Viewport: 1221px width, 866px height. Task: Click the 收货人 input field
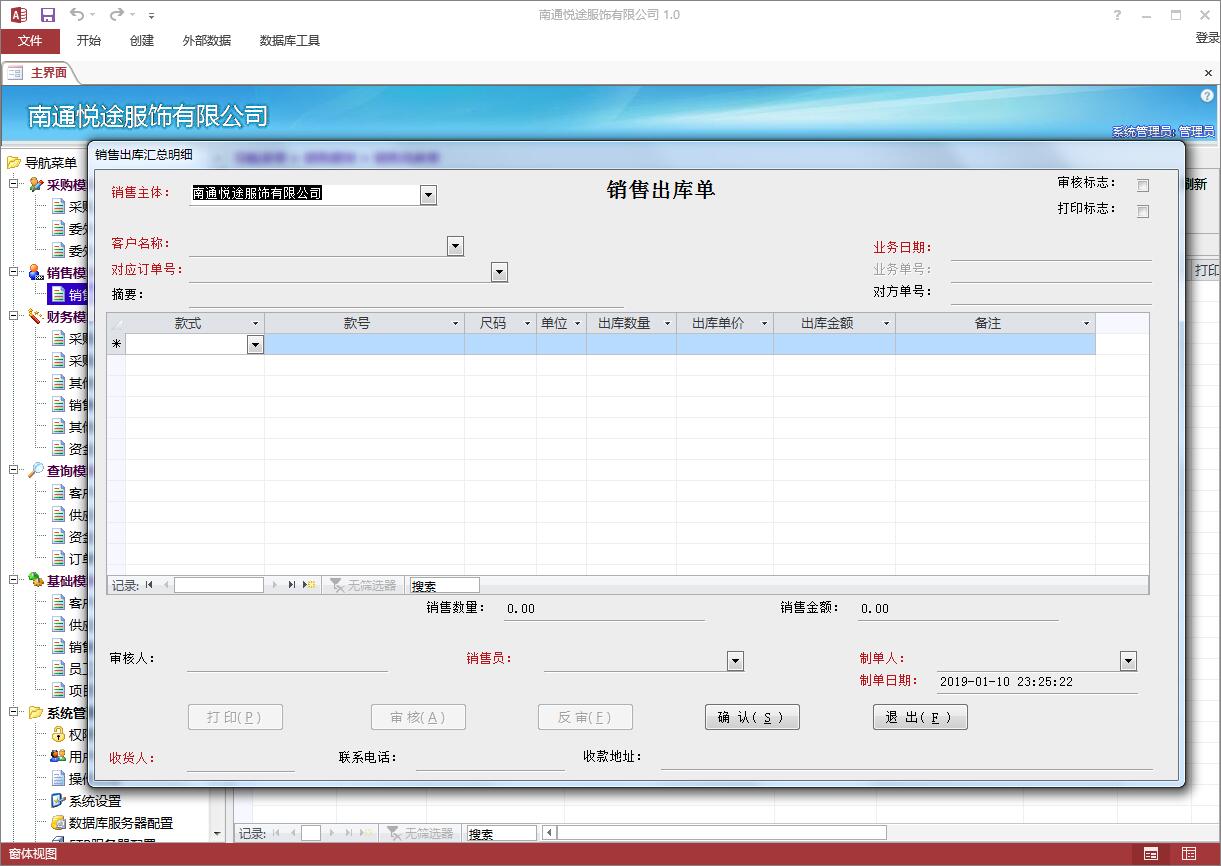pos(240,760)
